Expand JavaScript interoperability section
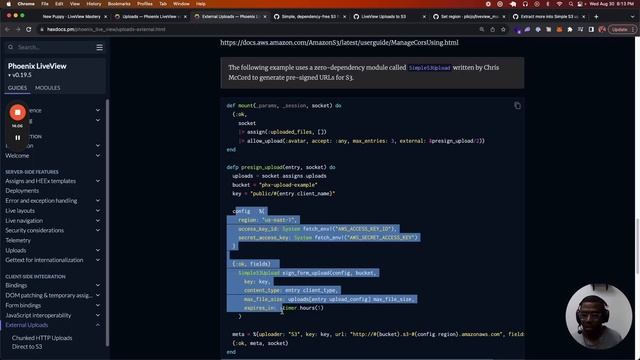 [x=98, y=315]
